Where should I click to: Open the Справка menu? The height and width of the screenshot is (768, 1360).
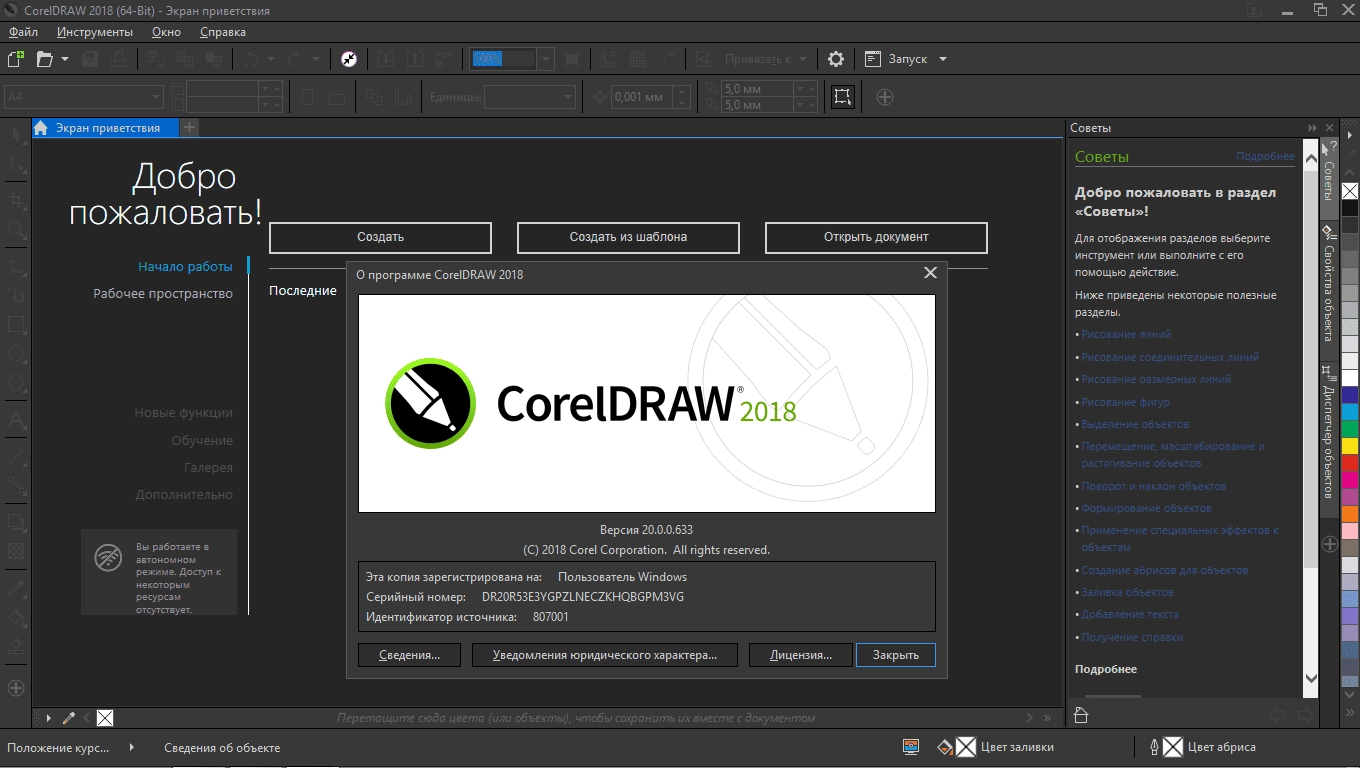point(223,32)
